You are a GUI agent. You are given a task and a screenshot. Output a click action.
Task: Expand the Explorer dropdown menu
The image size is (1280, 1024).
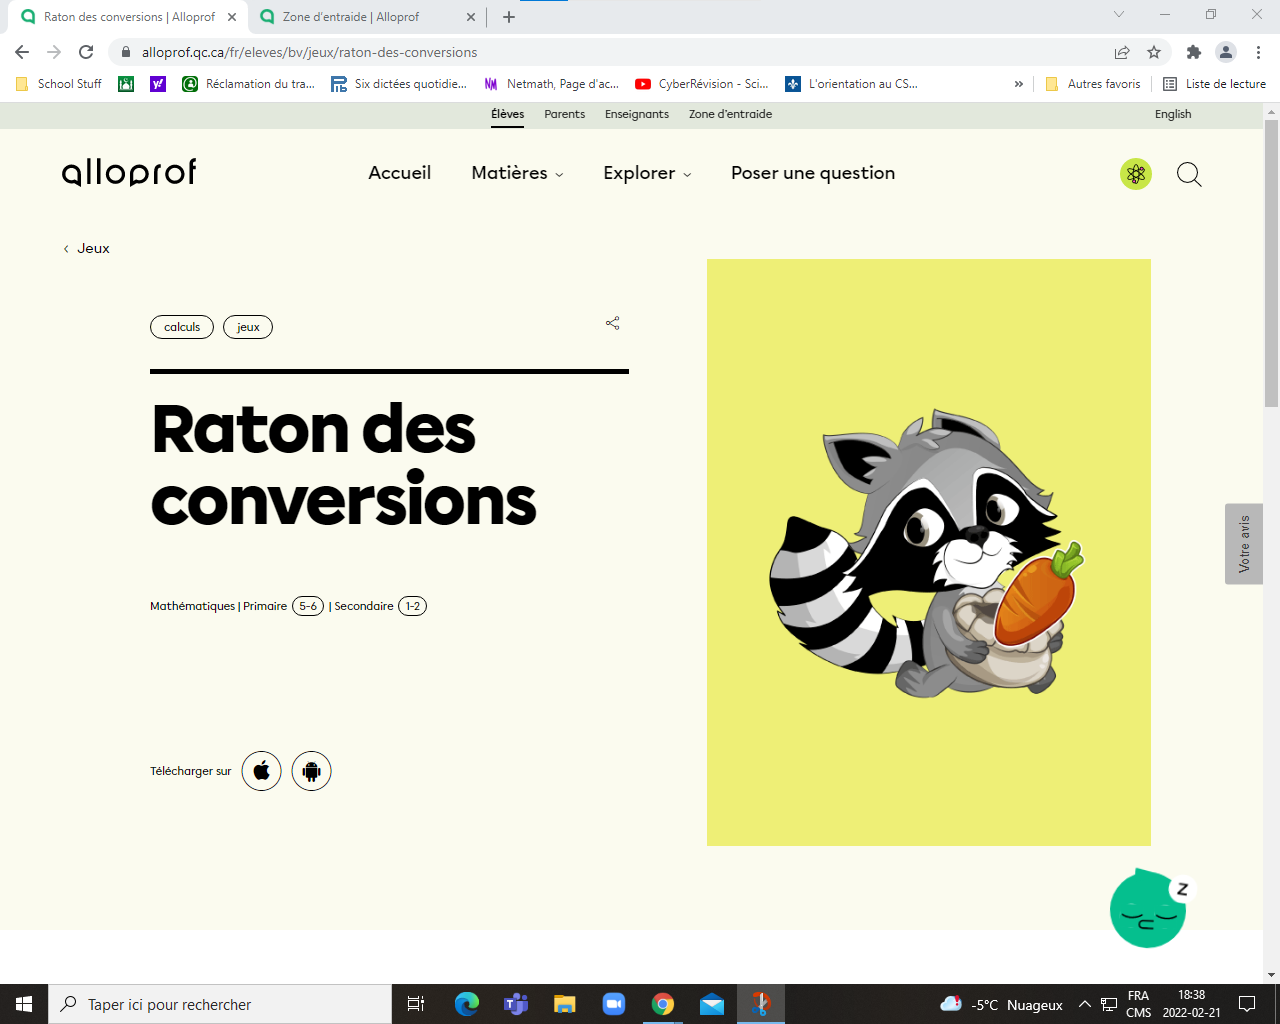click(647, 173)
